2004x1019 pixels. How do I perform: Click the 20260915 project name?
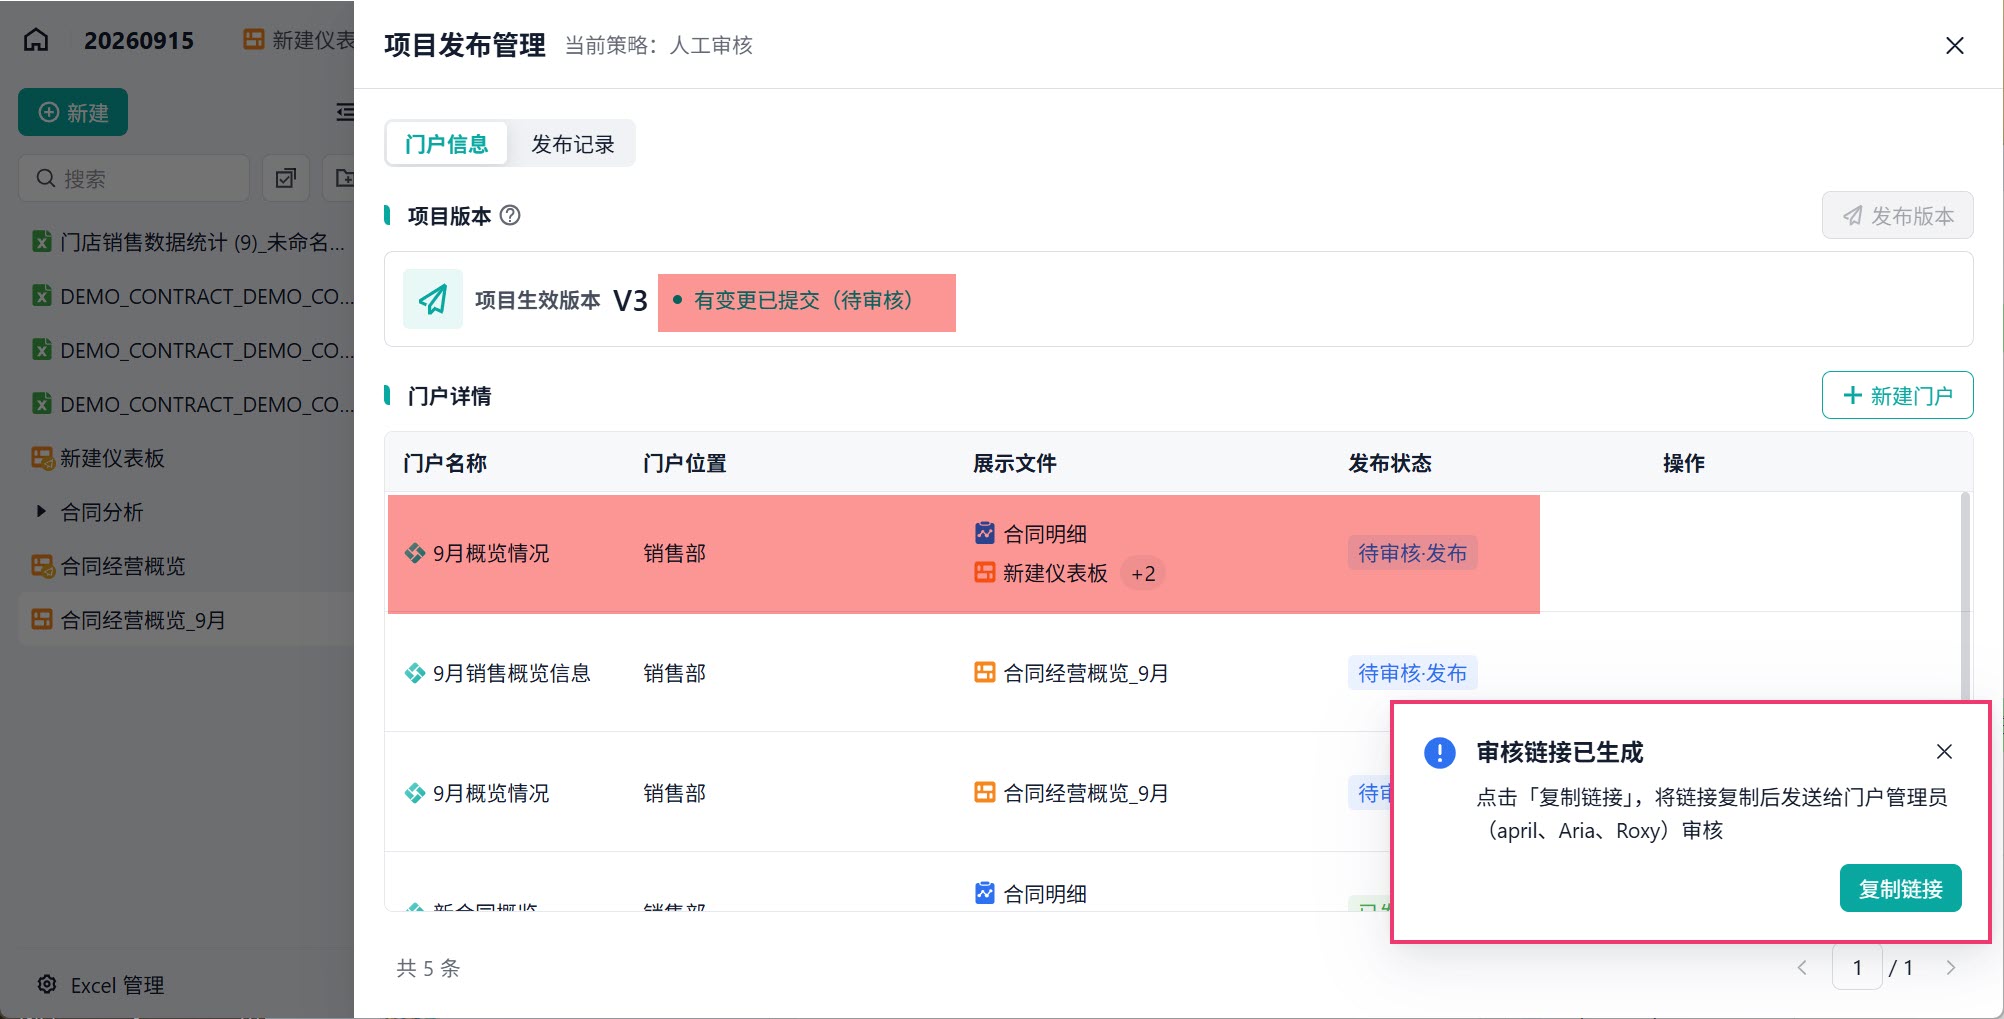coord(139,40)
